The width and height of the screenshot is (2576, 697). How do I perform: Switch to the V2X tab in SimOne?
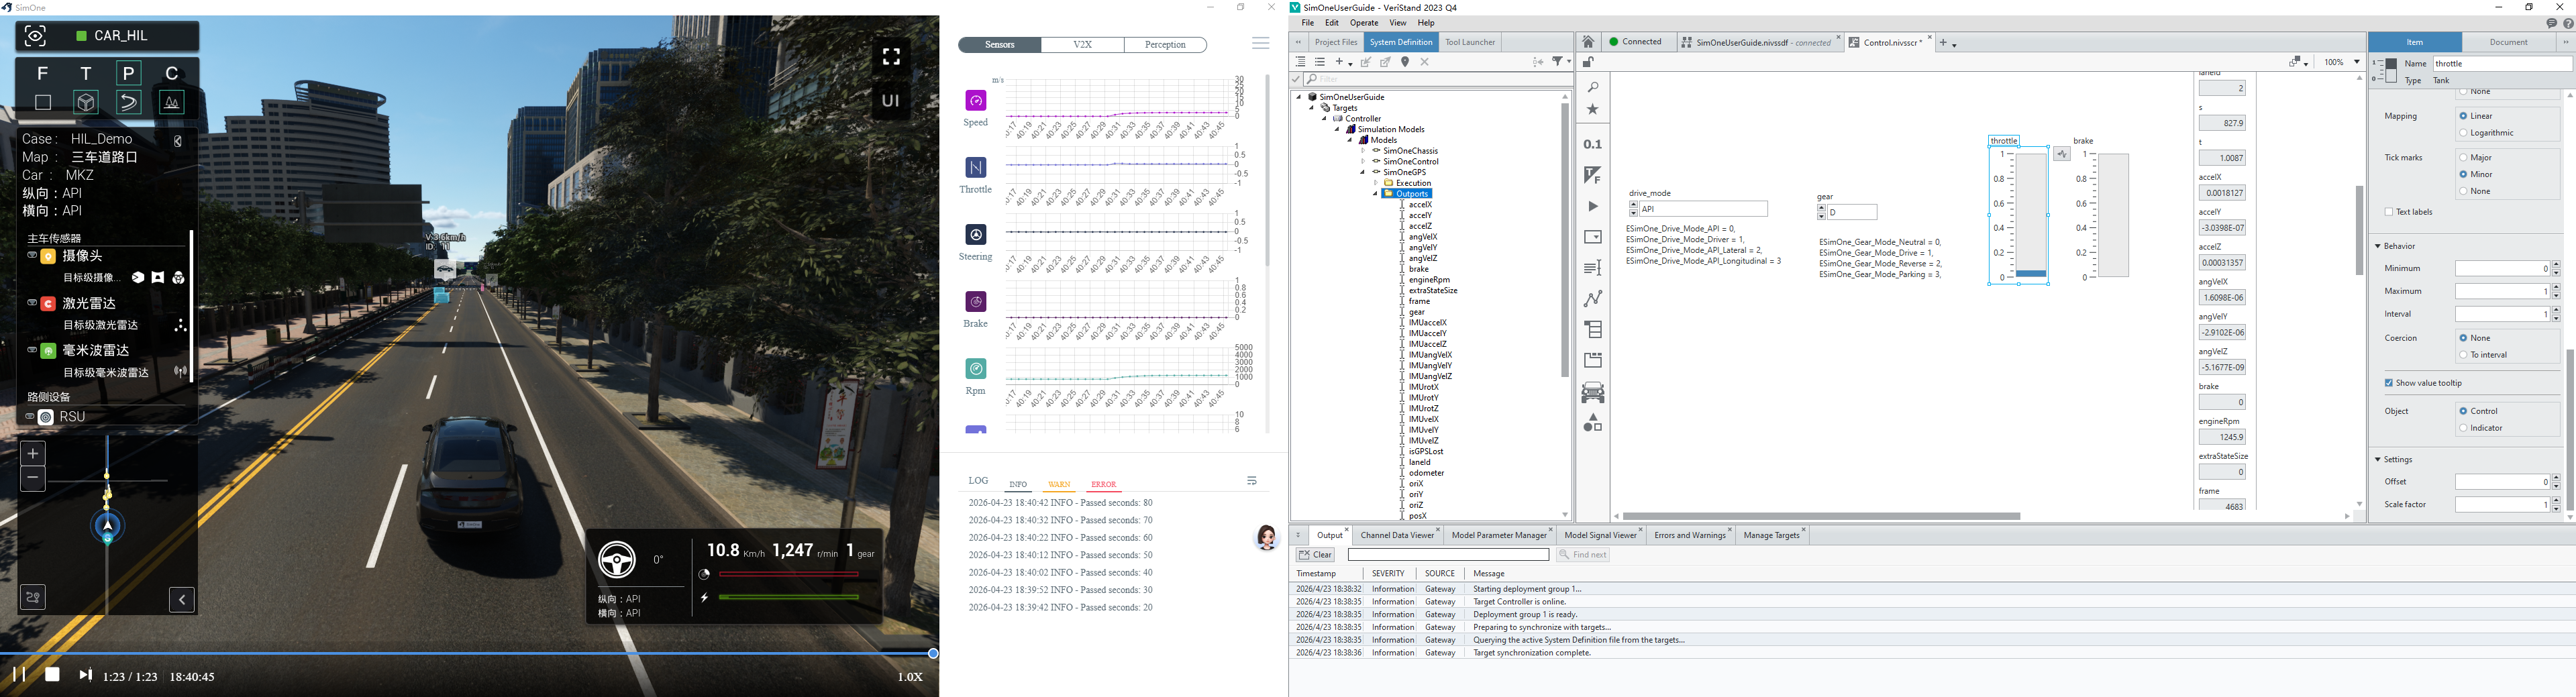click(x=1083, y=45)
